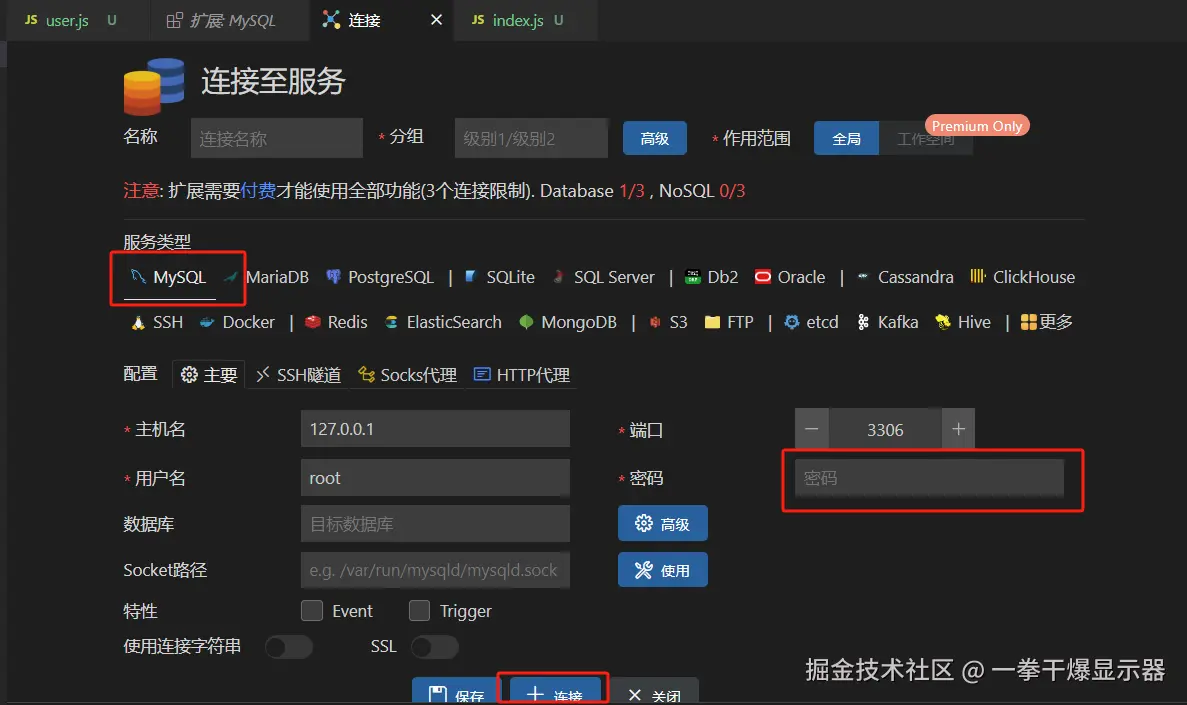Select PostgreSQL service type

[x=380, y=277]
